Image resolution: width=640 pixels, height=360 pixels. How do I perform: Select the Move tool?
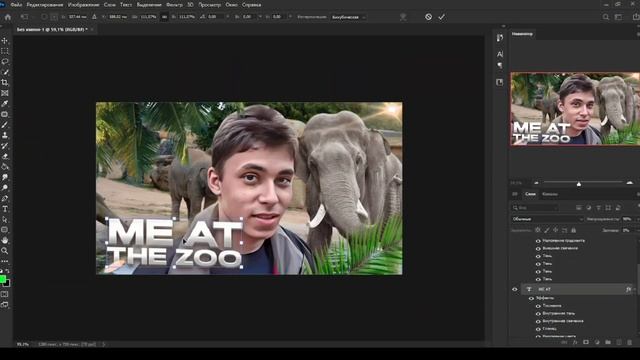[x=5, y=40]
